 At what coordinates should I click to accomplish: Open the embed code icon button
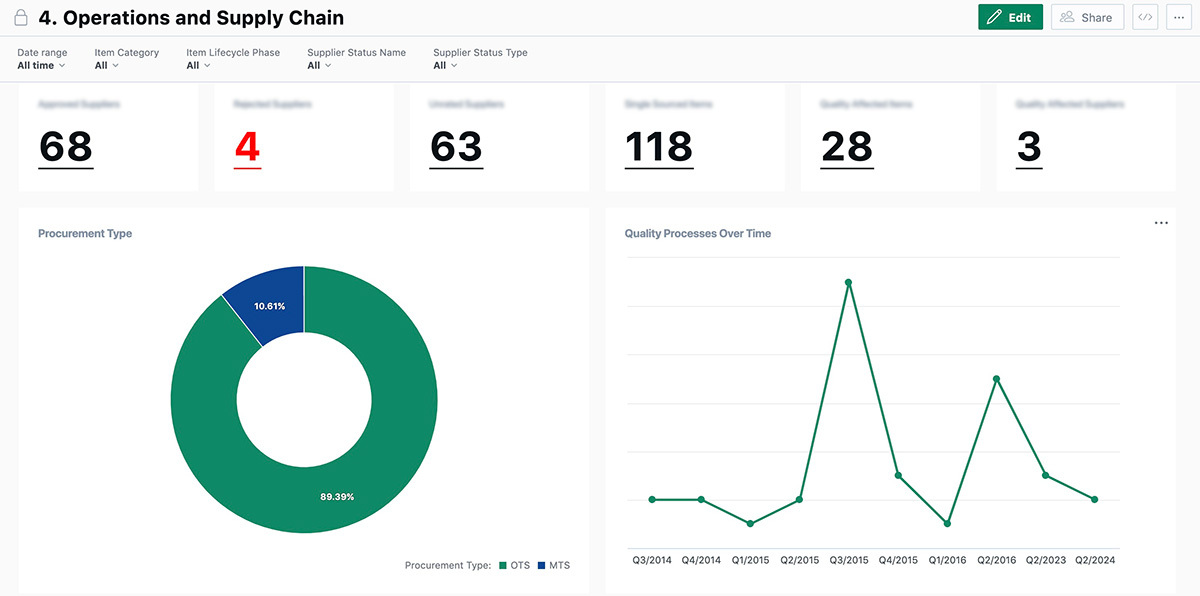point(1145,17)
